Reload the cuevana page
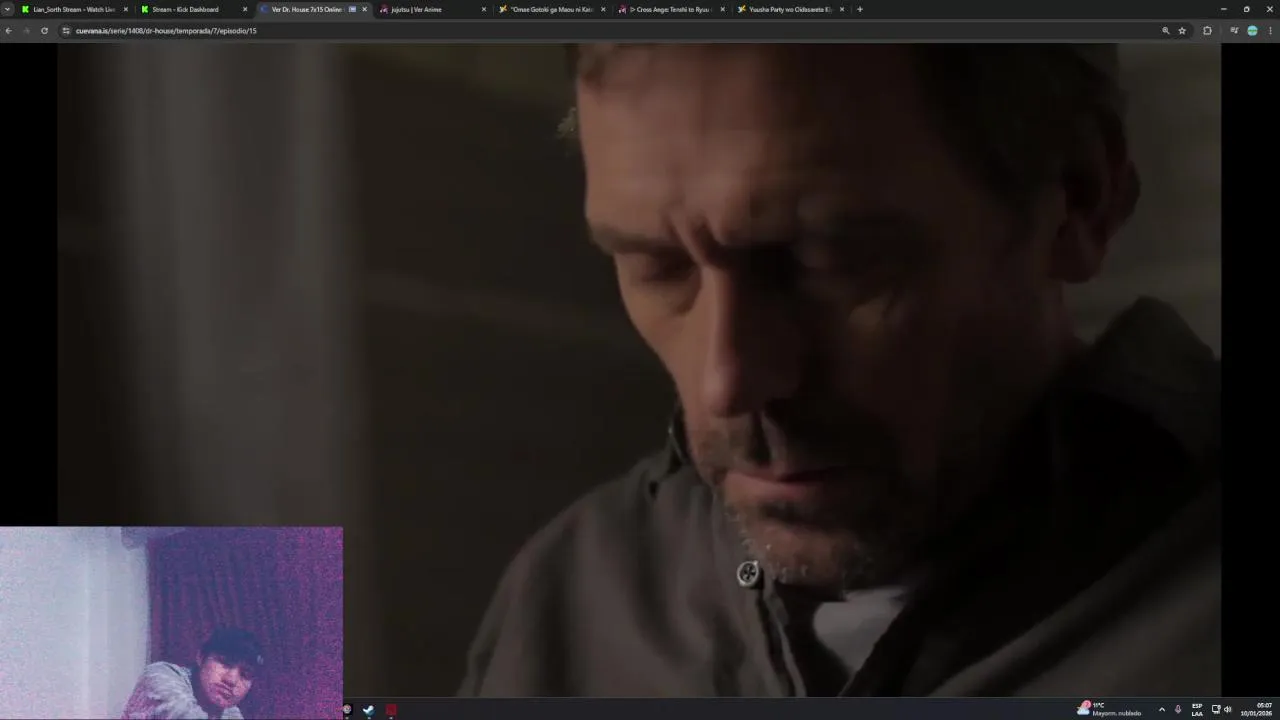The image size is (1280, 720). coord(44,31)
